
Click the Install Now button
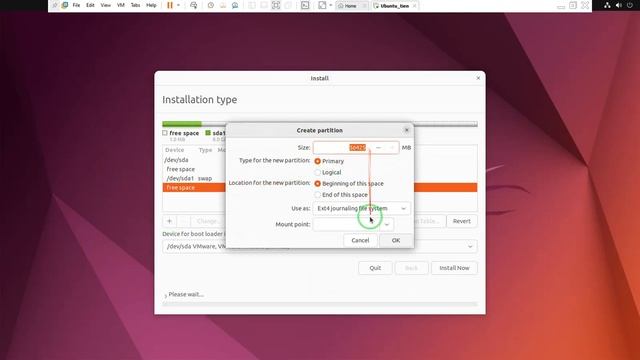(454, 268)
